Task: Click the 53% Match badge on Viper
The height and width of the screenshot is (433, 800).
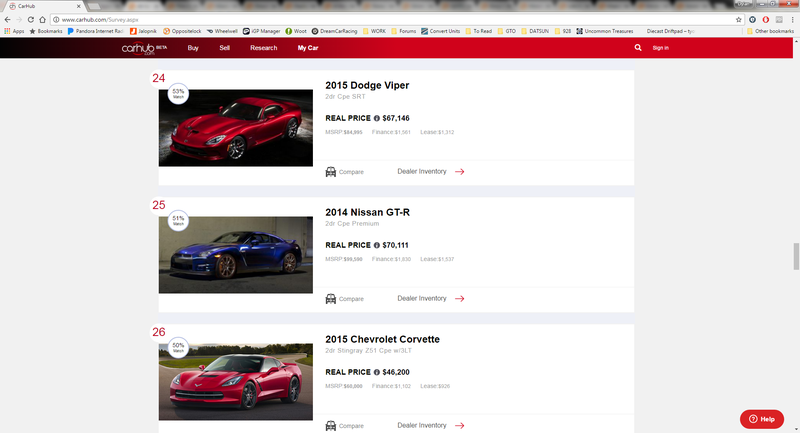Action: tap(178, 93)
